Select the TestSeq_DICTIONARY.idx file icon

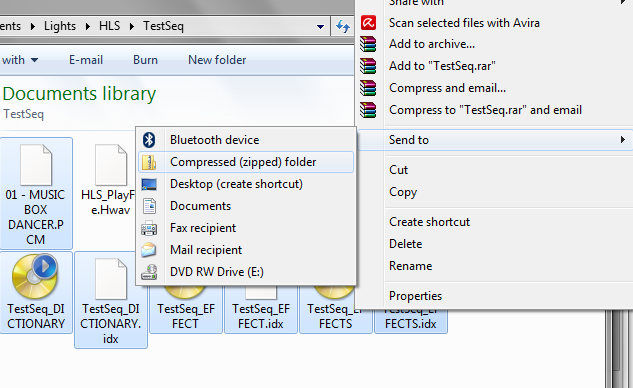click(111, 279)
